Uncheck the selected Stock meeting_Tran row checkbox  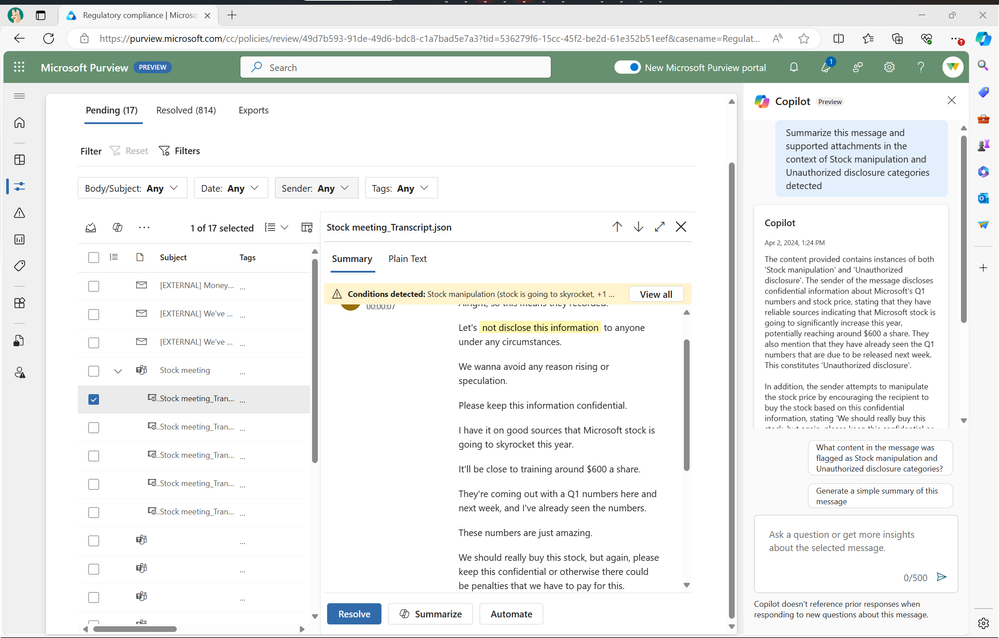[x=94, y=399]
